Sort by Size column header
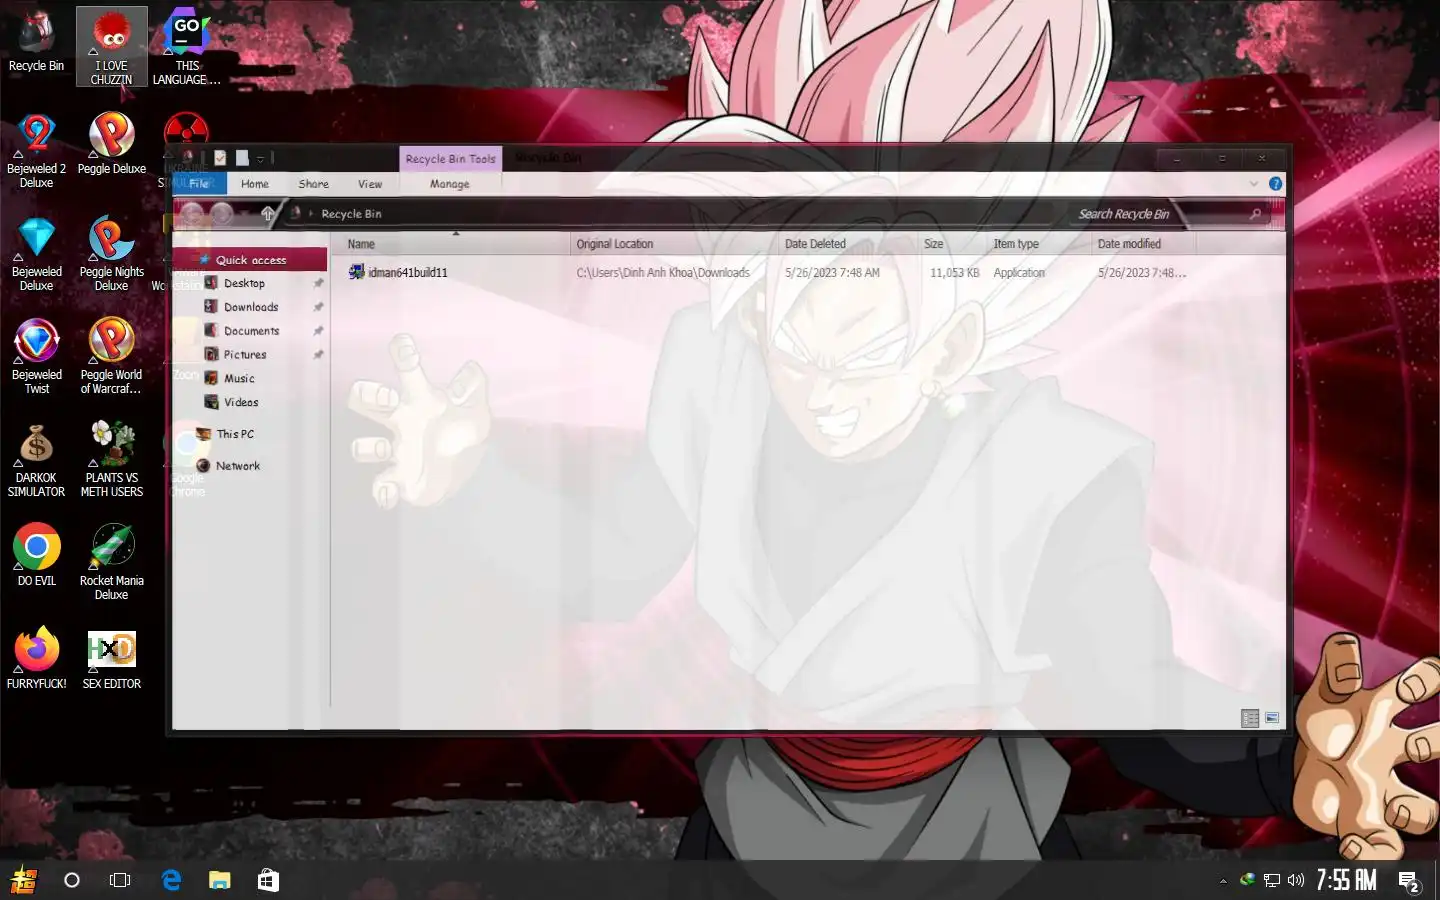Image resolution: width=1440 pixels, height=900 pixels. [952, 244]
